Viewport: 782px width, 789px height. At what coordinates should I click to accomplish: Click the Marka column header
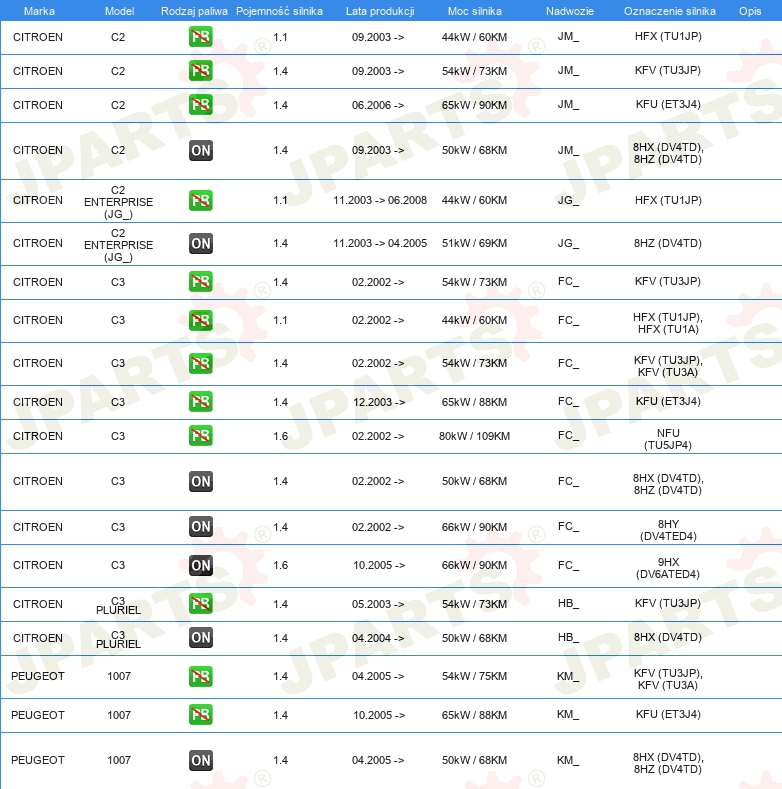tap(38, 10)
